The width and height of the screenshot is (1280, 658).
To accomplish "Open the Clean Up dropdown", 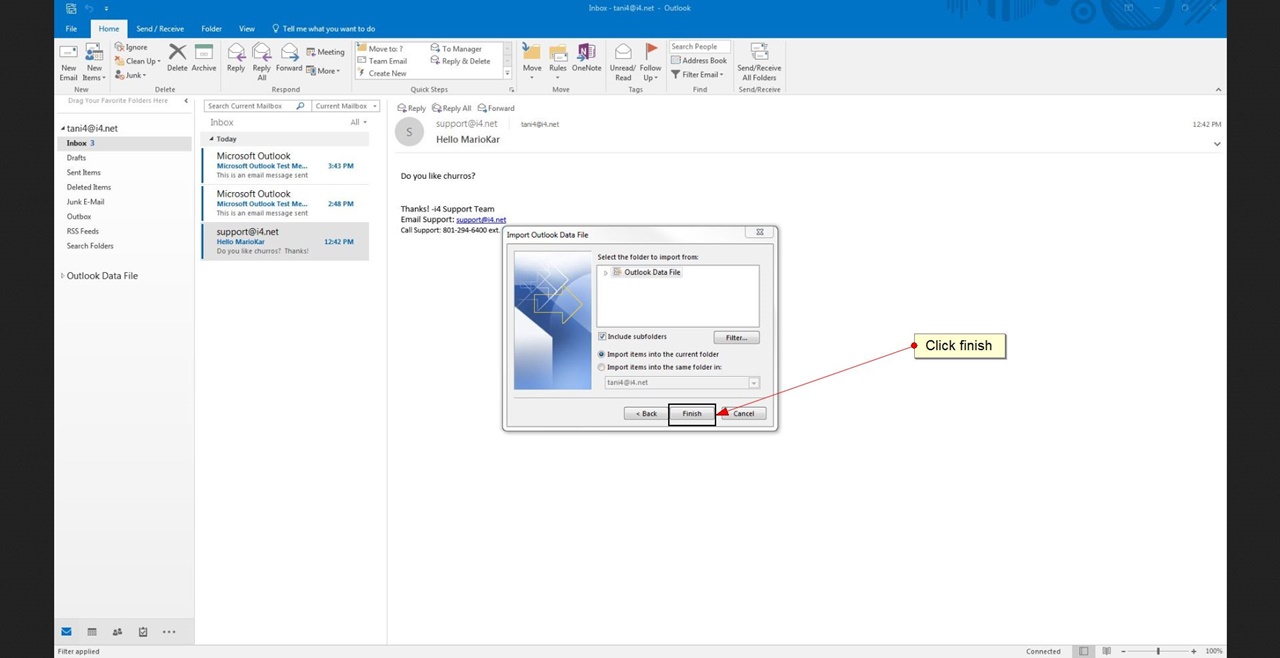I will 137,61.
